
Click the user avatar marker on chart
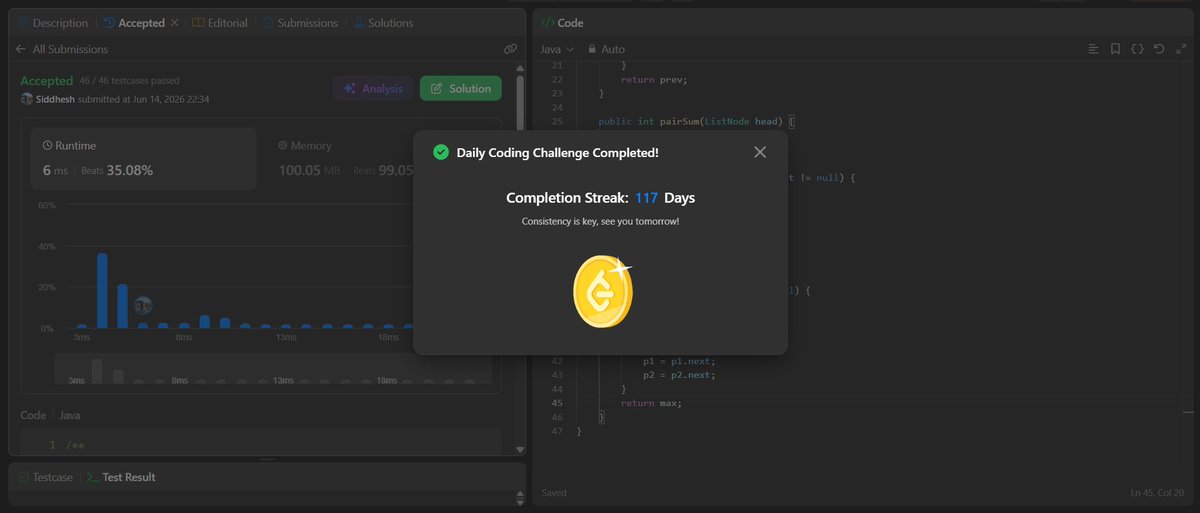pos(143,305)
